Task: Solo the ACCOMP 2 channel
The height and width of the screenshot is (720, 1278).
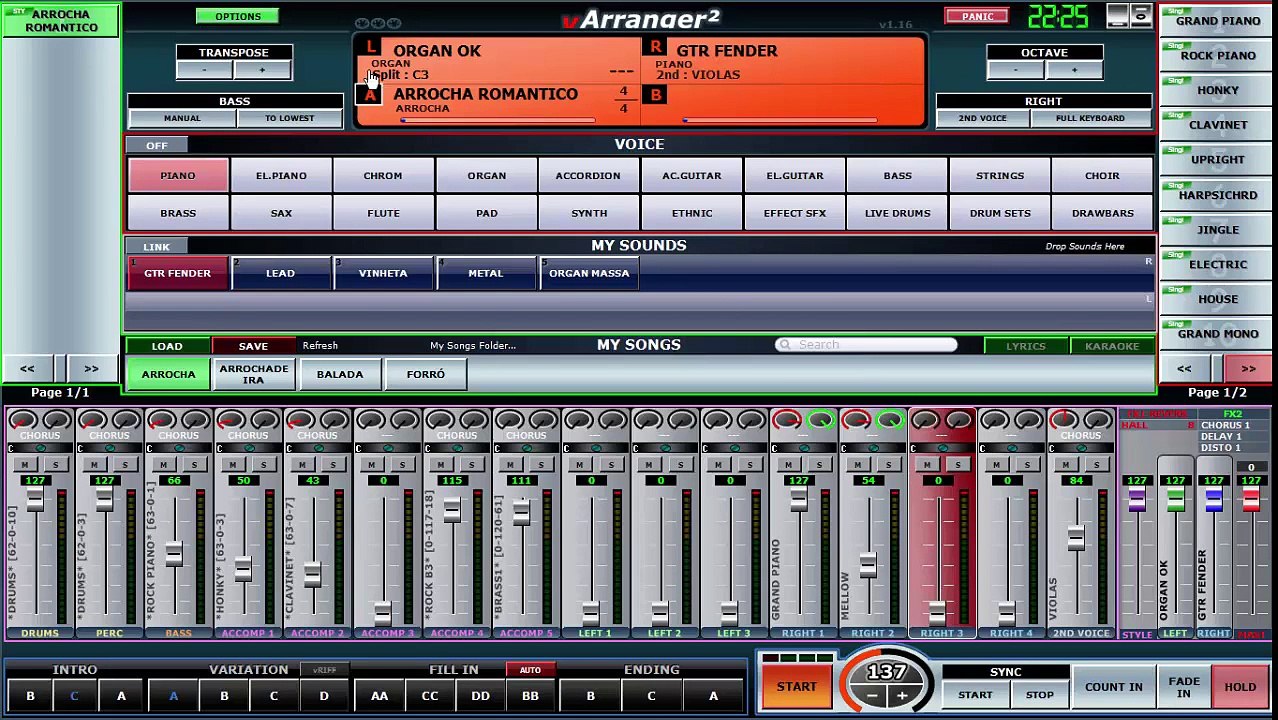Action: coord(333,465)
